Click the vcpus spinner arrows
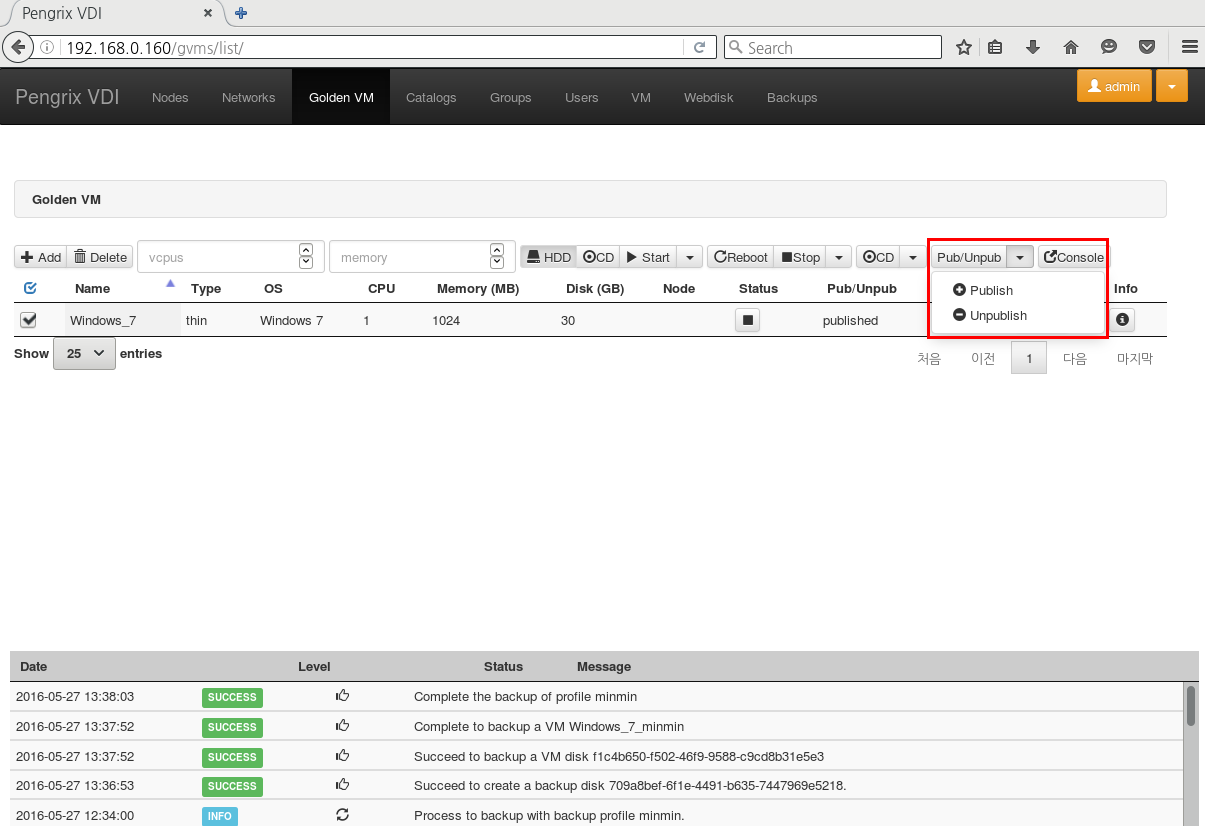1205x826 pixels. (x=306, y=256)
